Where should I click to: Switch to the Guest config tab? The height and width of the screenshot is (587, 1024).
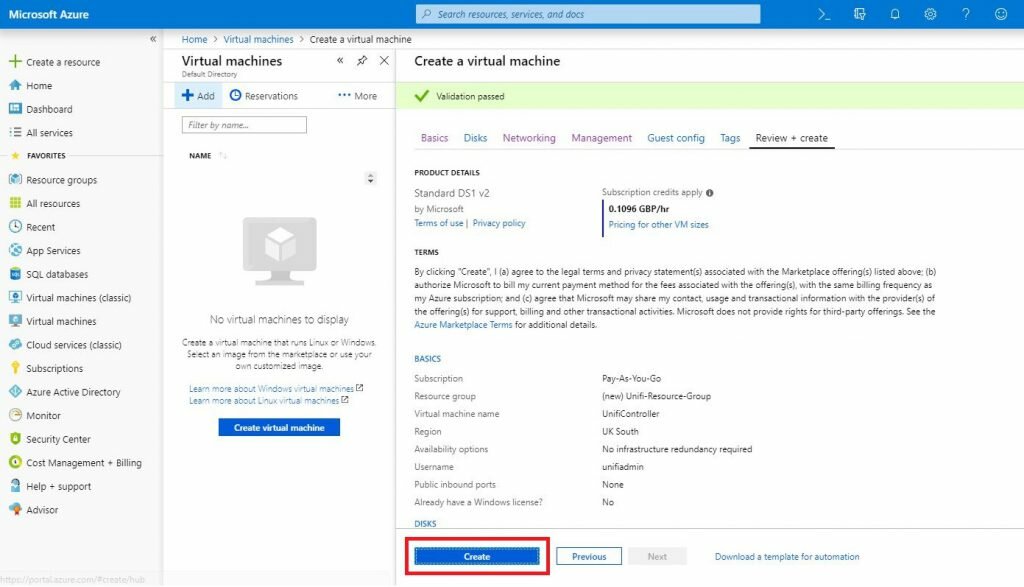(x=676, y=138)
